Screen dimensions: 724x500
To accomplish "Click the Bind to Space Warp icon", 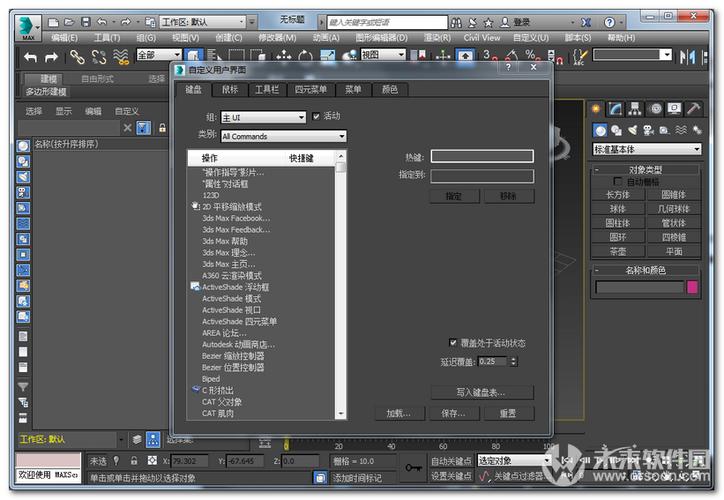I will (121, 57).
